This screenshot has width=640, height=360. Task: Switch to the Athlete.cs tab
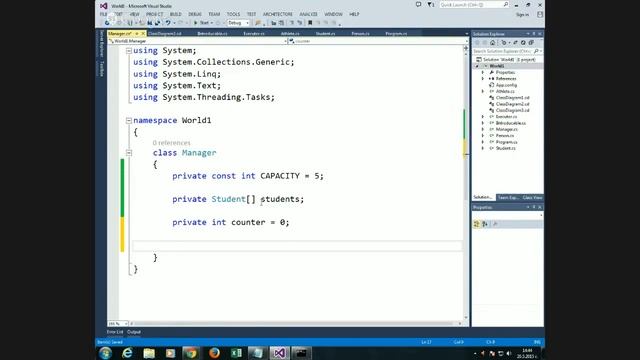(290, 33)
